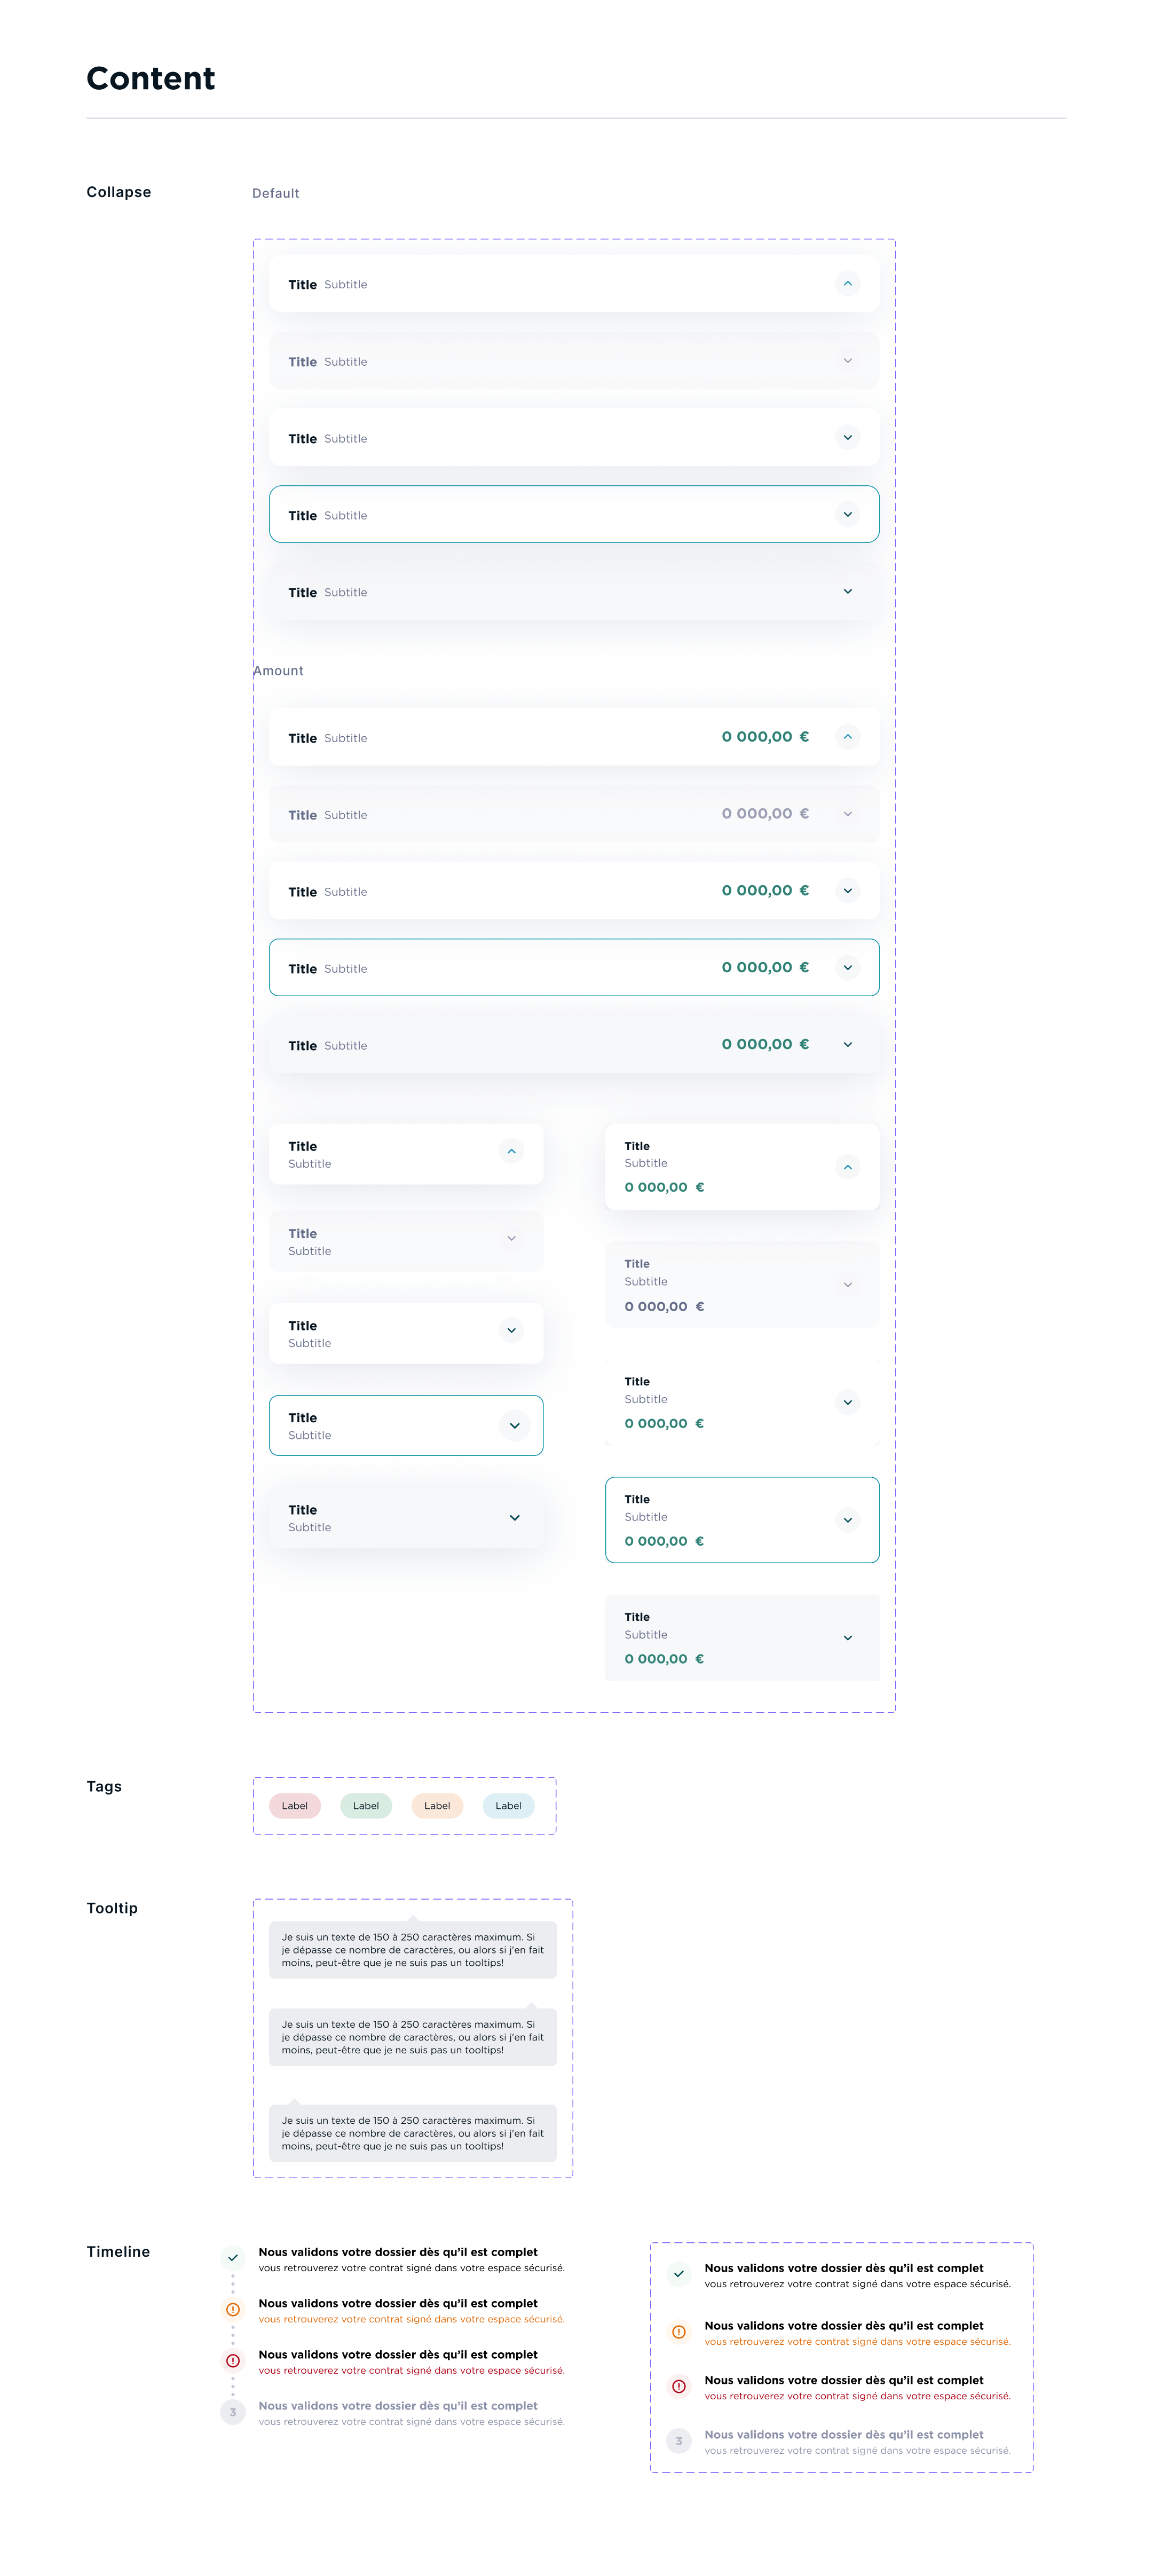Collapse first stacked amount card up chevron
This screenshot has width=1153, height=2576.
tap(847, 1167)
